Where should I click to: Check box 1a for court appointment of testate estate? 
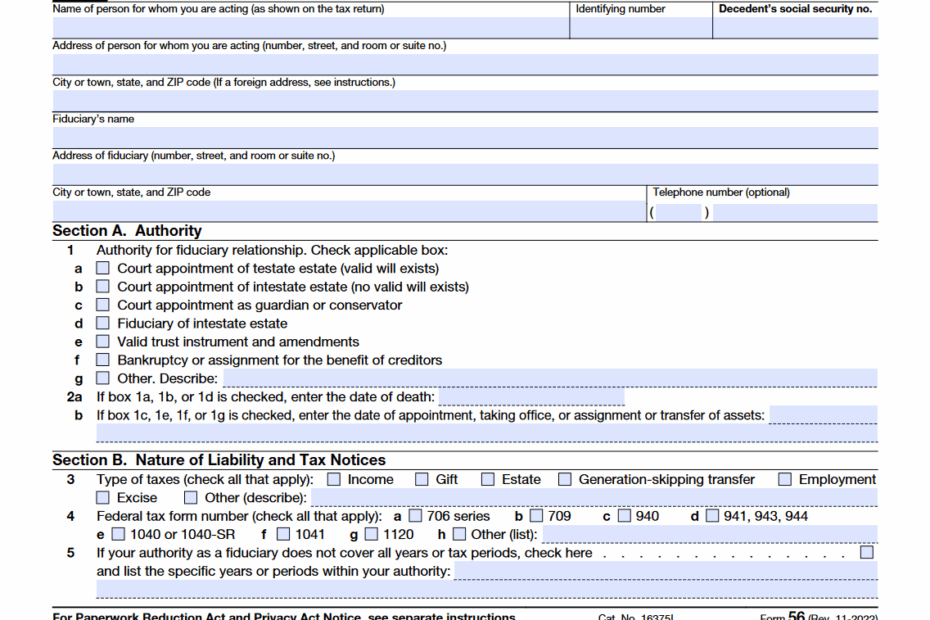pos(102,268)
